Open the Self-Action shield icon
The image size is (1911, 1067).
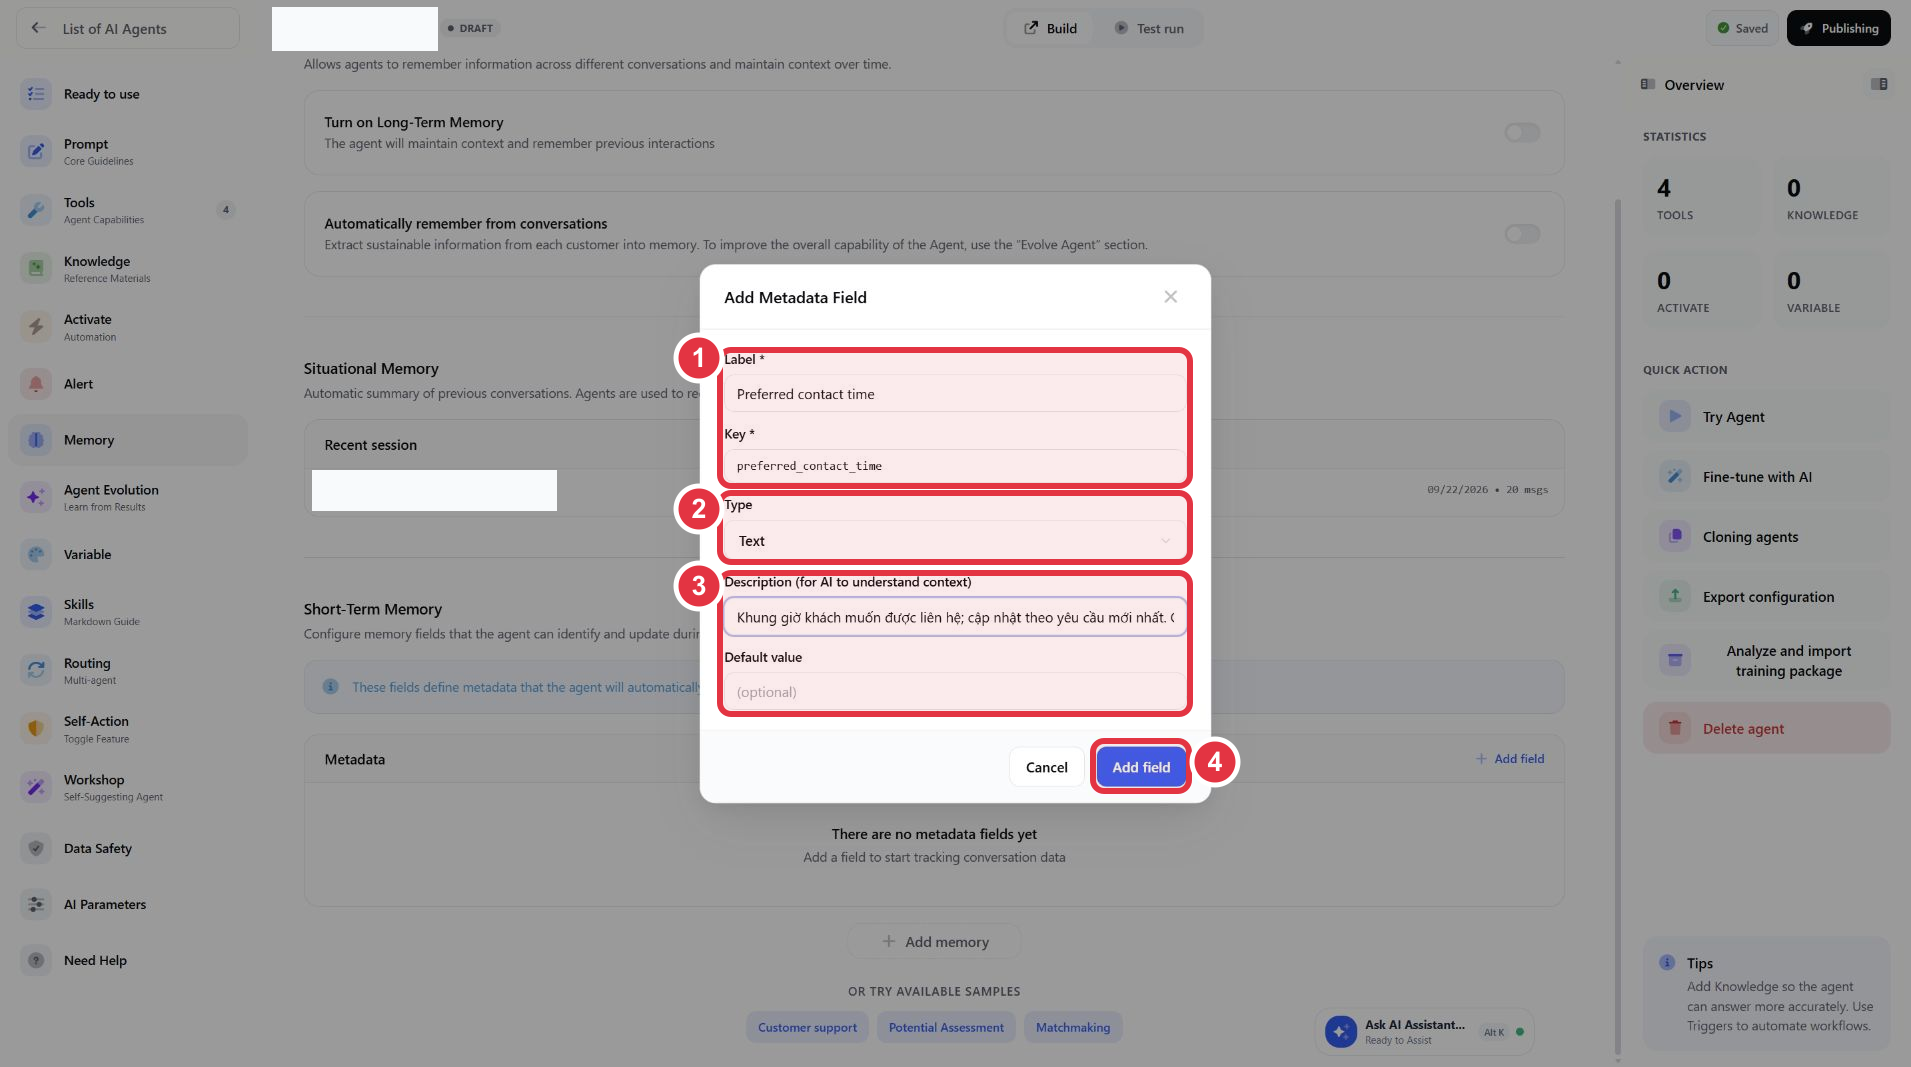coord(36,729)
